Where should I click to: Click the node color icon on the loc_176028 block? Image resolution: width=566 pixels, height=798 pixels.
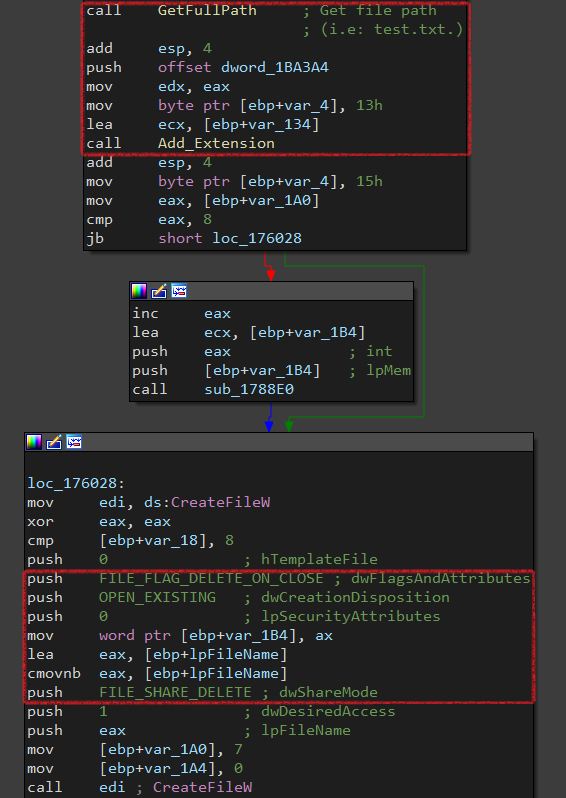34,442
